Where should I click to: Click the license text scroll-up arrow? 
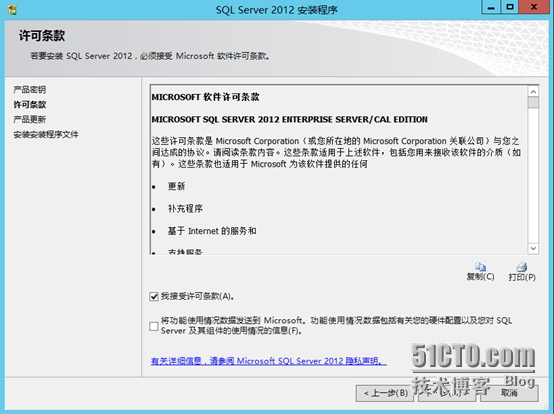(x=533, y=91)
